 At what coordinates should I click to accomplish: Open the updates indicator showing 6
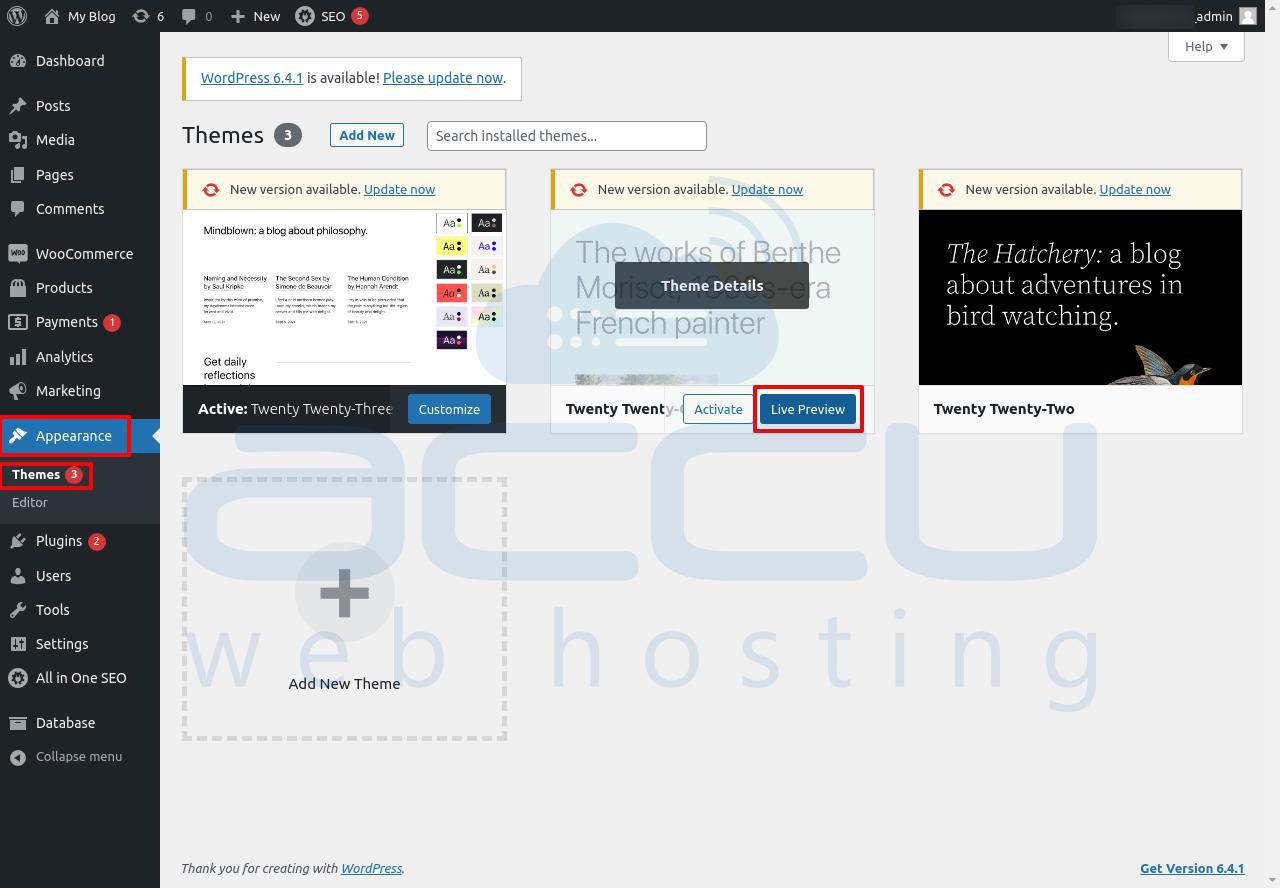[x=148, y=16]
